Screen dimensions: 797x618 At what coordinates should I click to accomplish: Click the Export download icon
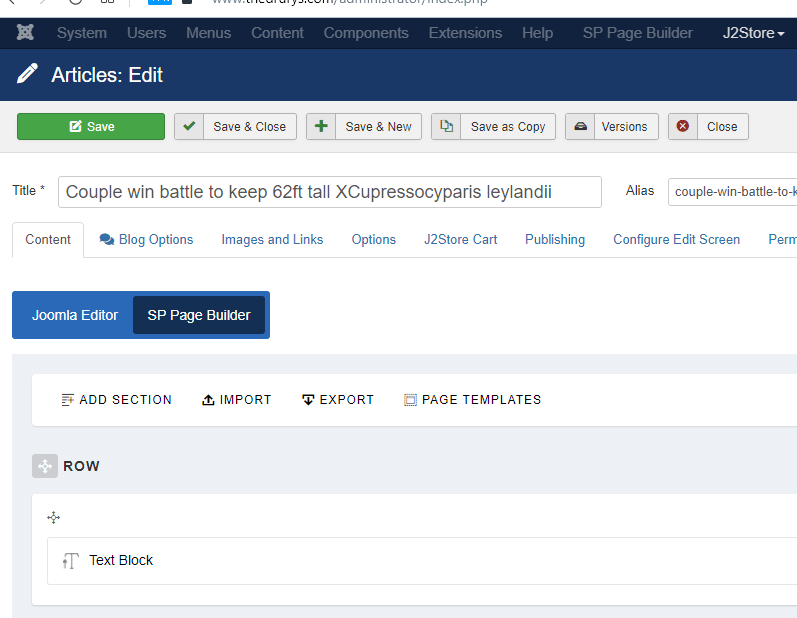pyautogui.click(x=308, y=400)
